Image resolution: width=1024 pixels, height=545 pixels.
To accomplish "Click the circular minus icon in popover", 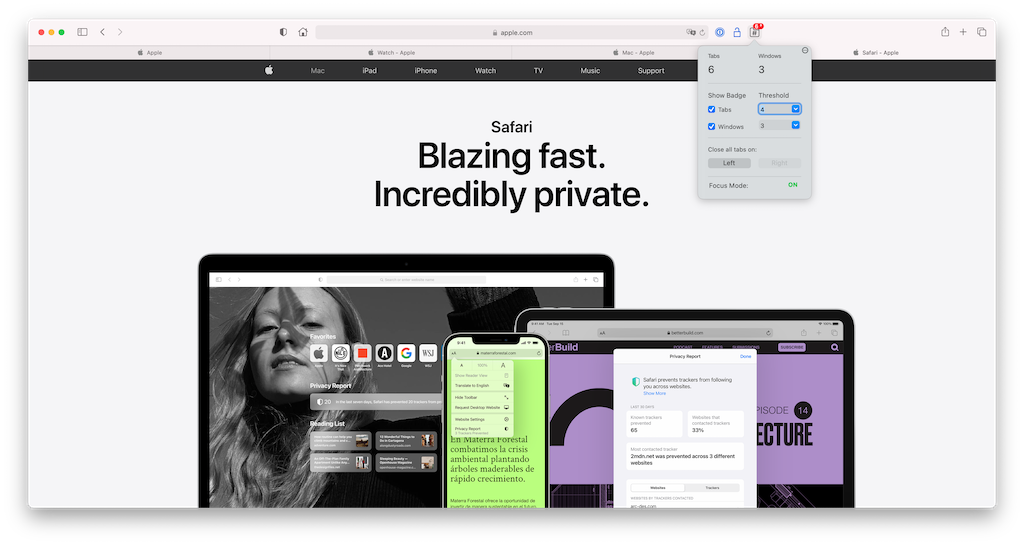I will [x=805, y=50].
